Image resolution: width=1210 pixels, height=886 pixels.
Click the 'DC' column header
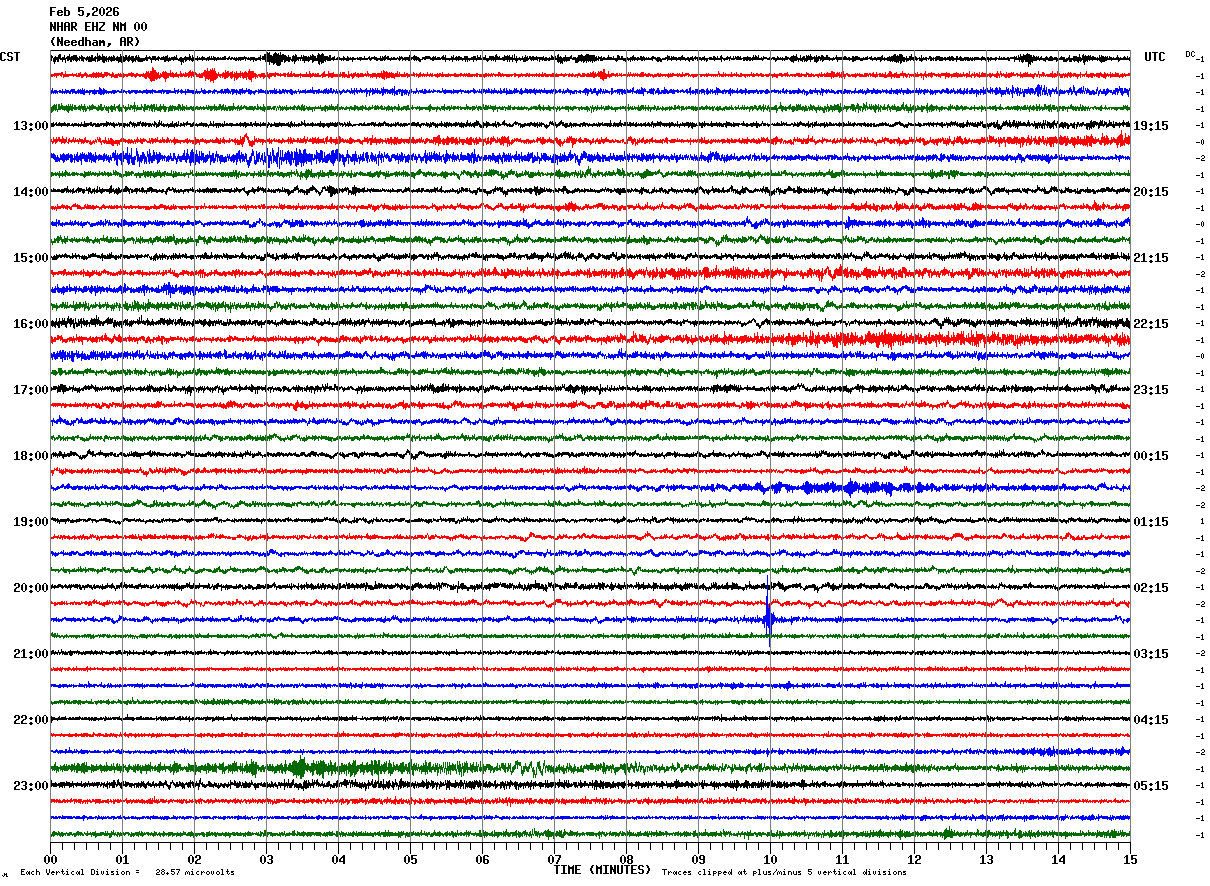click(x=1190, y=54)
